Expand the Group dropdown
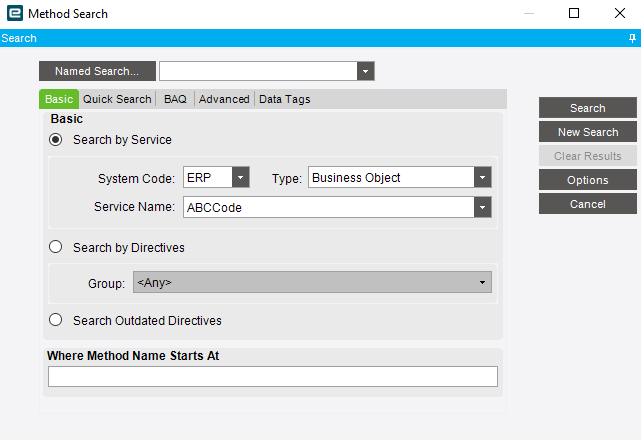The width and height of the screenshot is (641, 440). pyautogui.click(x=483, y=283)
